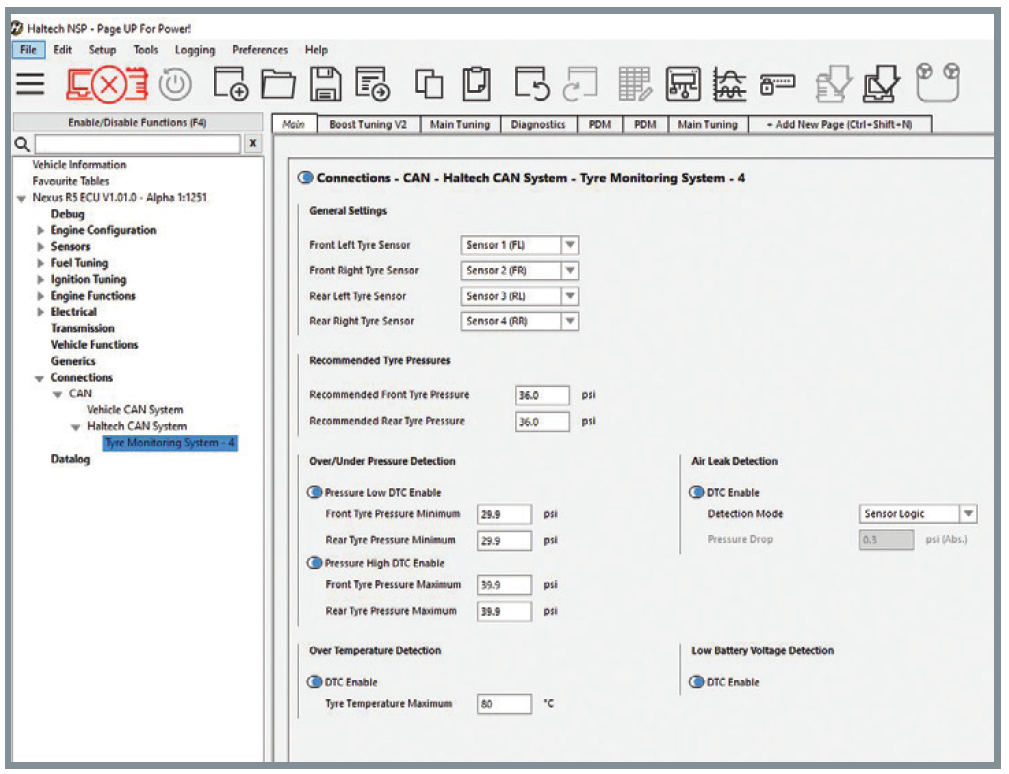Click the functions search input box
Viewport: 1009px width, 774px height.
[137, 144]
